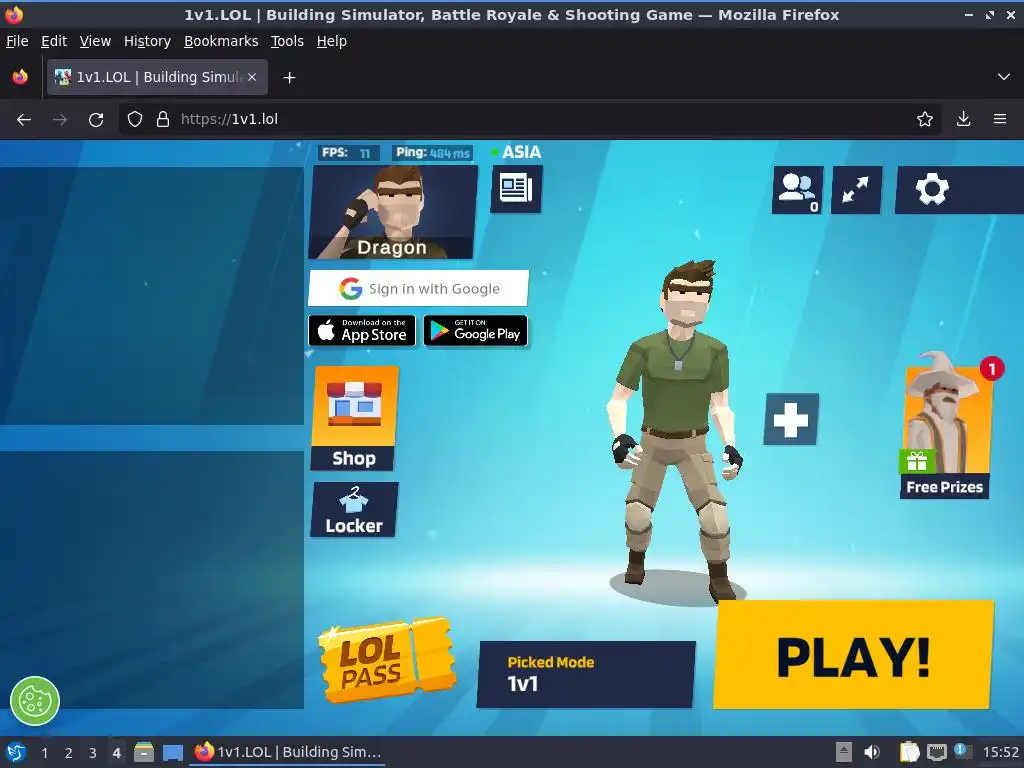Screen dimensions: 1024x768
Task: Focus the URL address bar
Action: coord(529,119)
